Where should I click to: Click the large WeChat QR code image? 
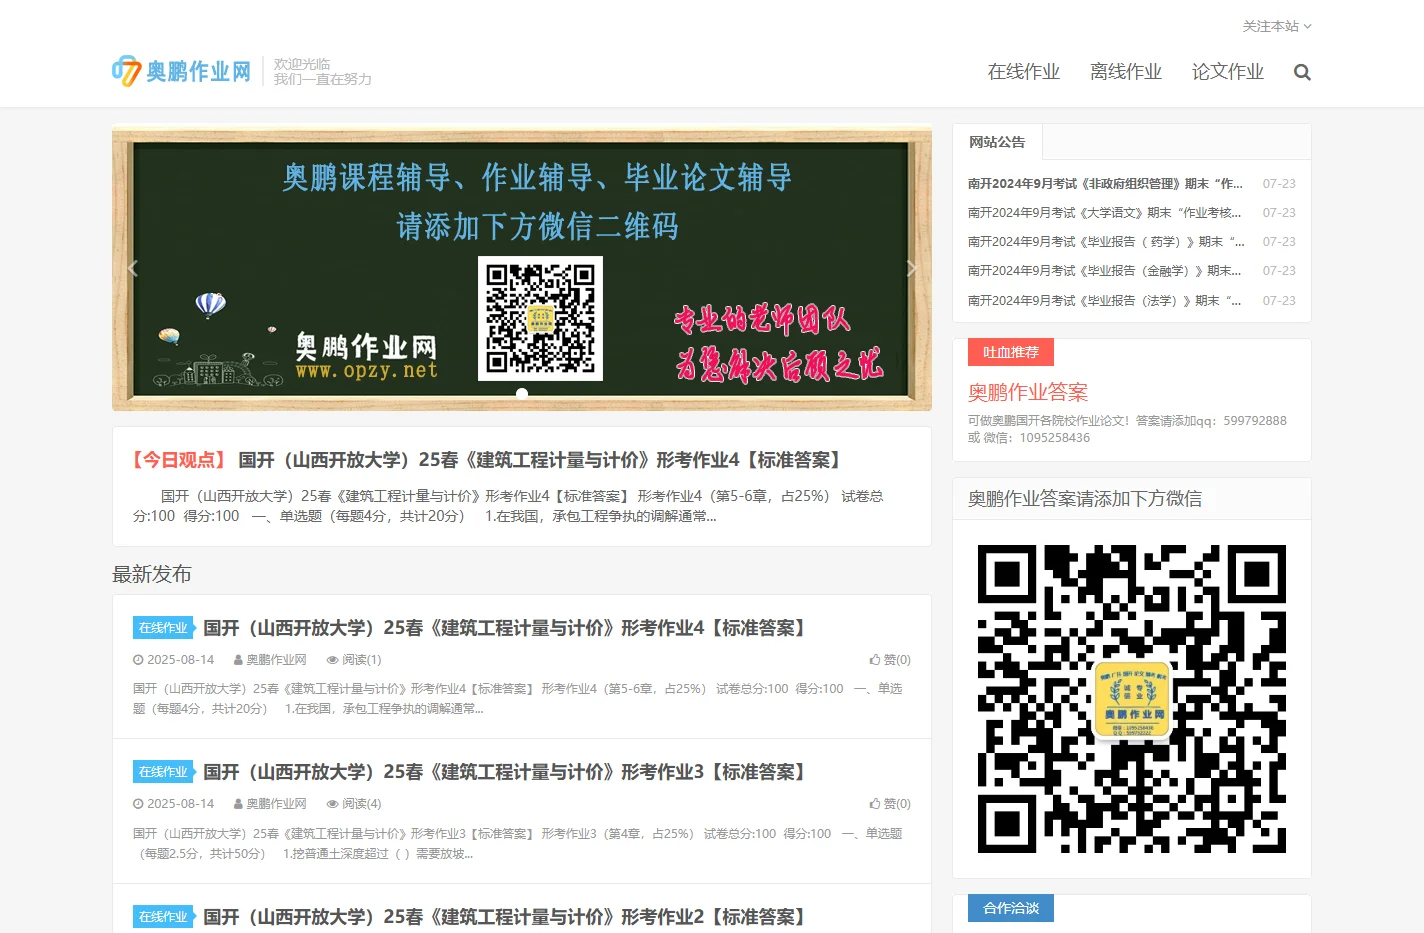click(1132, 699)
